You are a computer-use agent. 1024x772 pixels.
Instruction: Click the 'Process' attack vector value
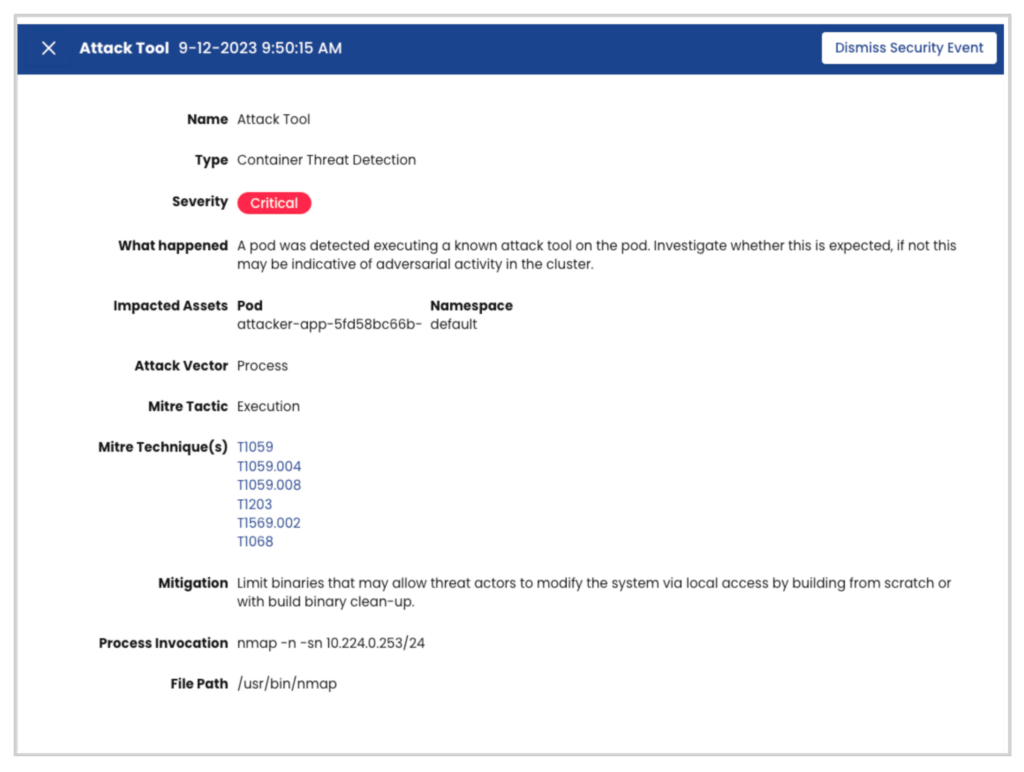(x=262, y=366)
